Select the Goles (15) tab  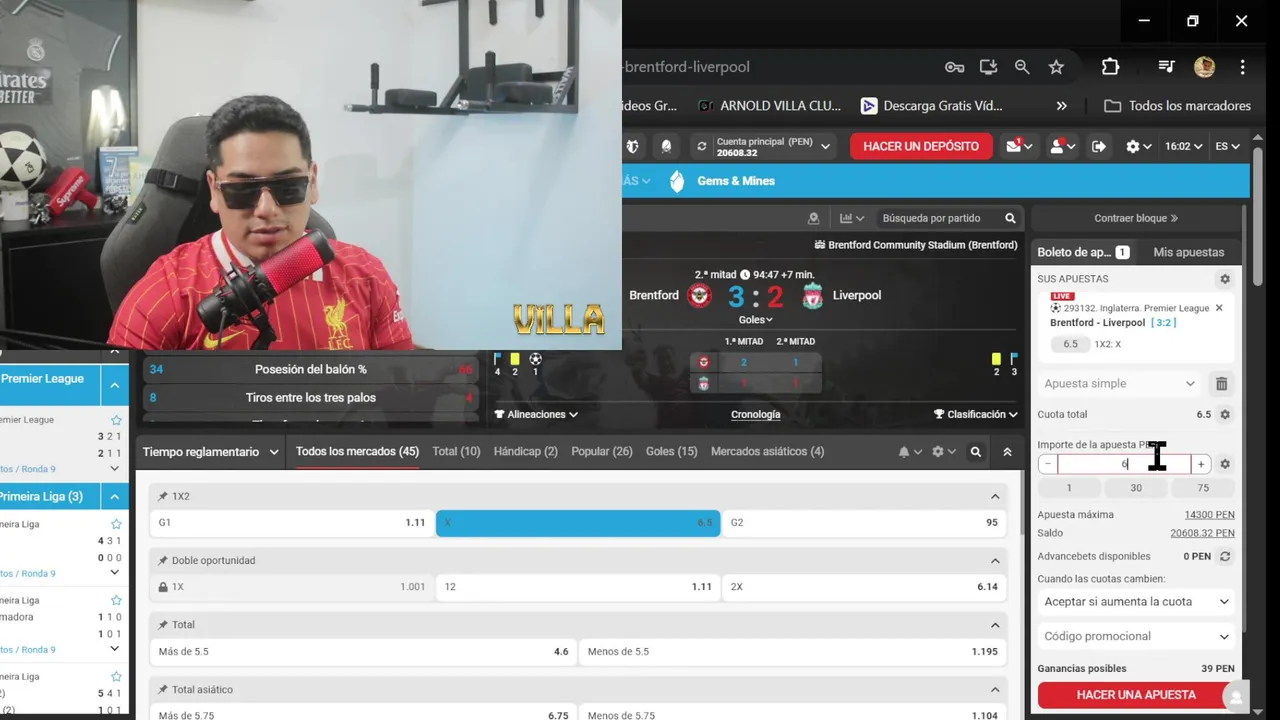click(x=672, y=452)
